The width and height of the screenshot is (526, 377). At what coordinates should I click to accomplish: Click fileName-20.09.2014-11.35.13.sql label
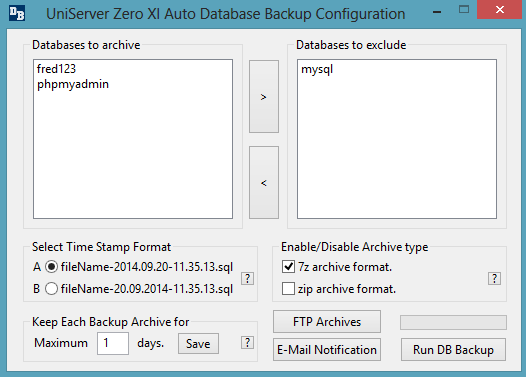147,289
